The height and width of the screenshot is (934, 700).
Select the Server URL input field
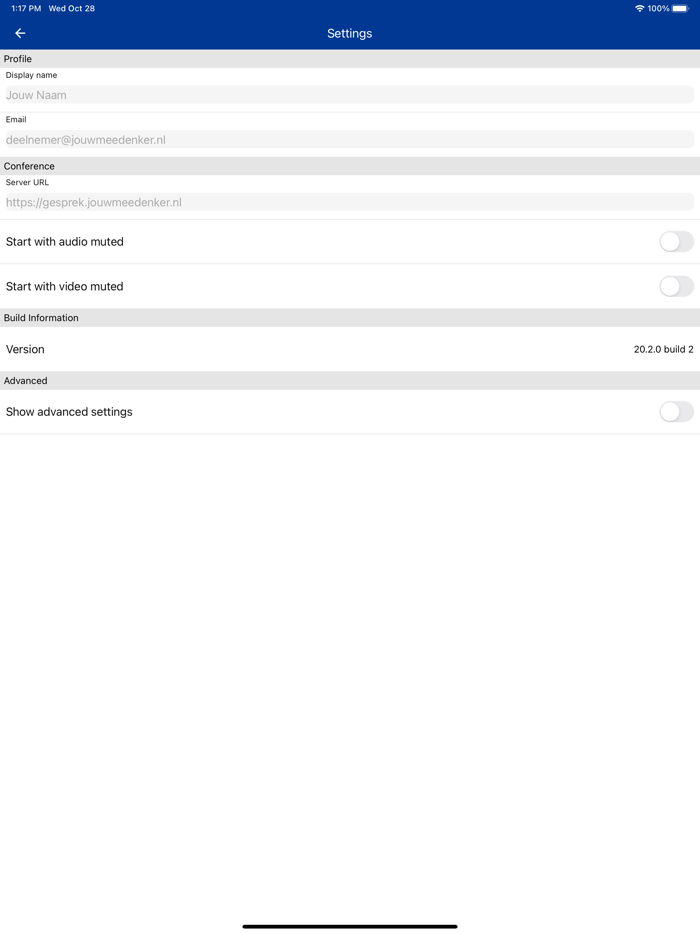(x=349, y=202)
